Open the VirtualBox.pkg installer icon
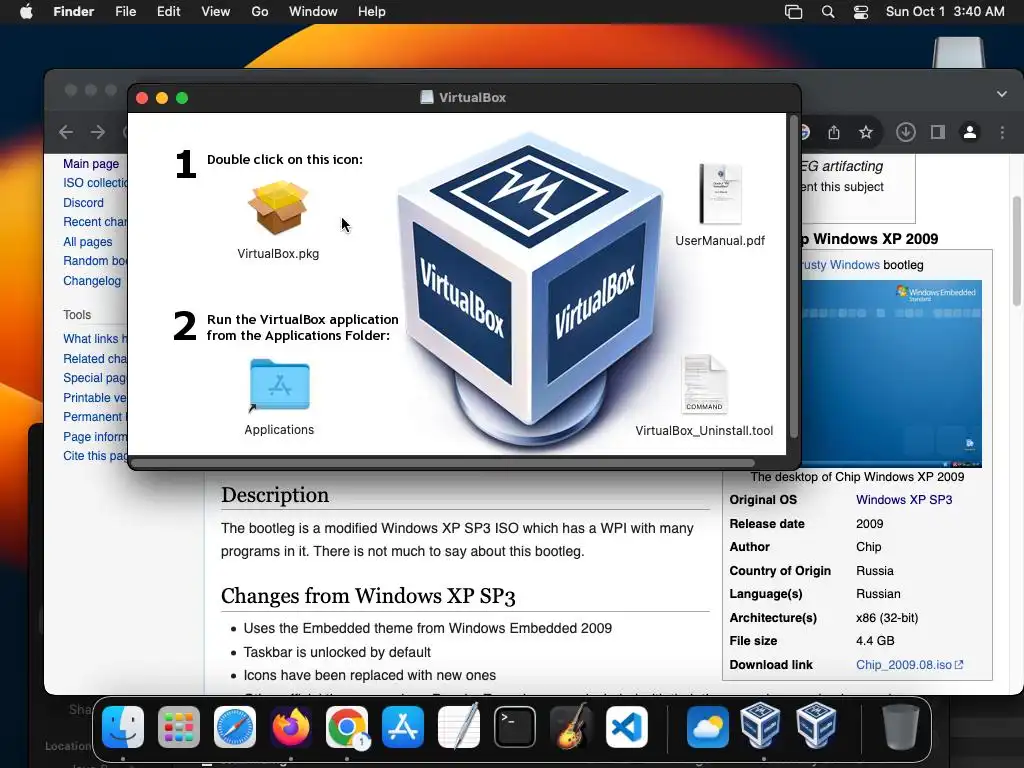1024x768 pixels. tap(278, 208)
